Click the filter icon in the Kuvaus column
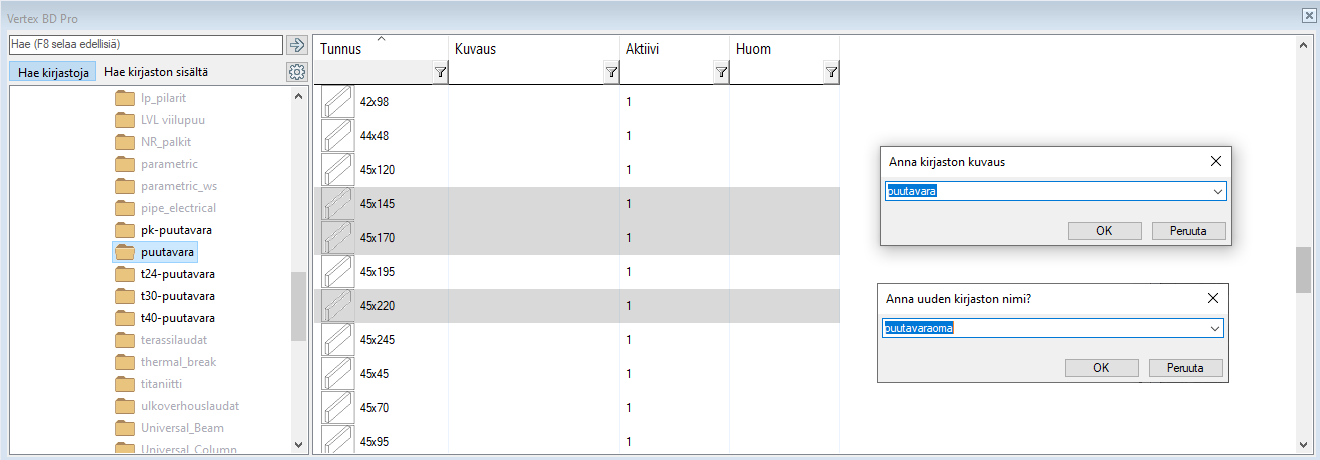1320x460 pixels. click(611, 72)
